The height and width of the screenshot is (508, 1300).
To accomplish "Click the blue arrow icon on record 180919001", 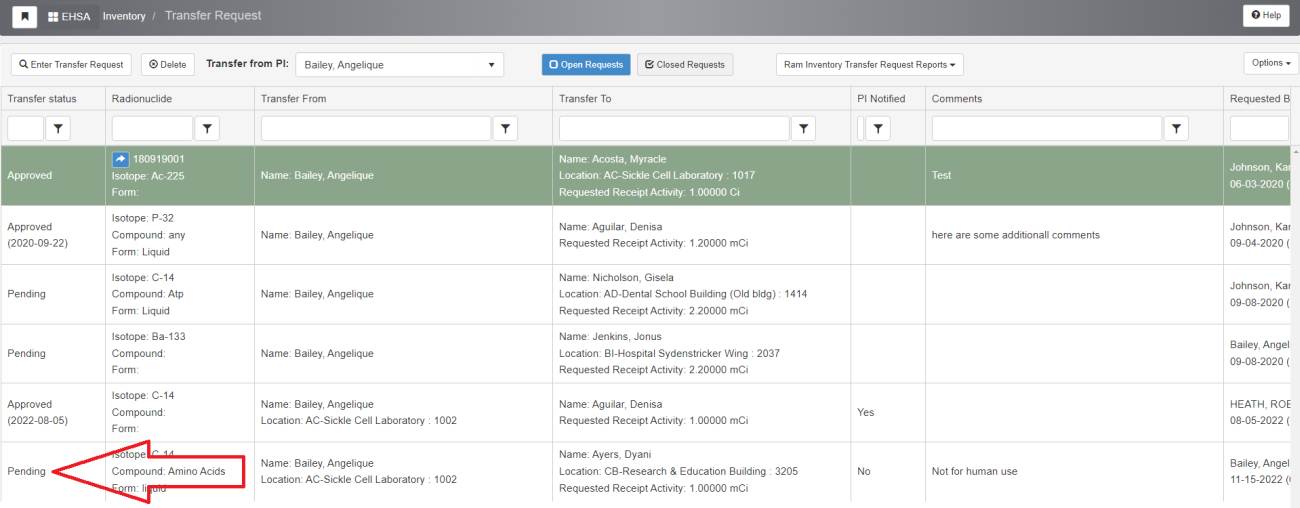I will coord(120,159).
